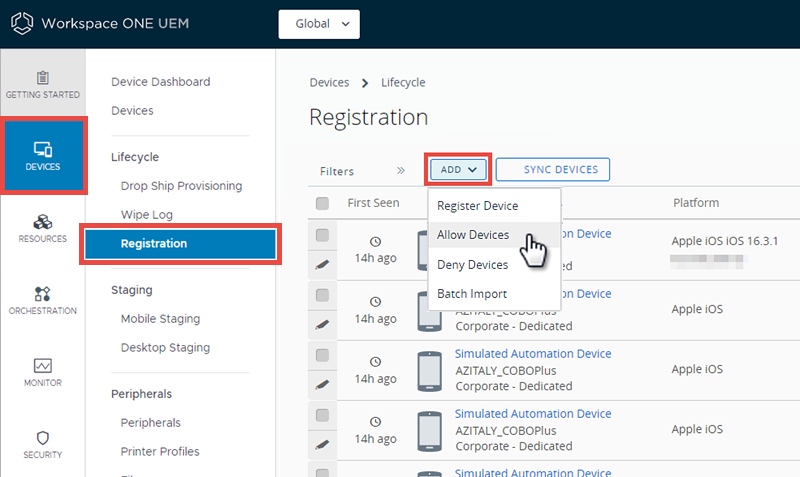Viewport: 800px width, 477px height.
Task: Open third row's Simulated Automation Device link
Action: coord(533,354)
